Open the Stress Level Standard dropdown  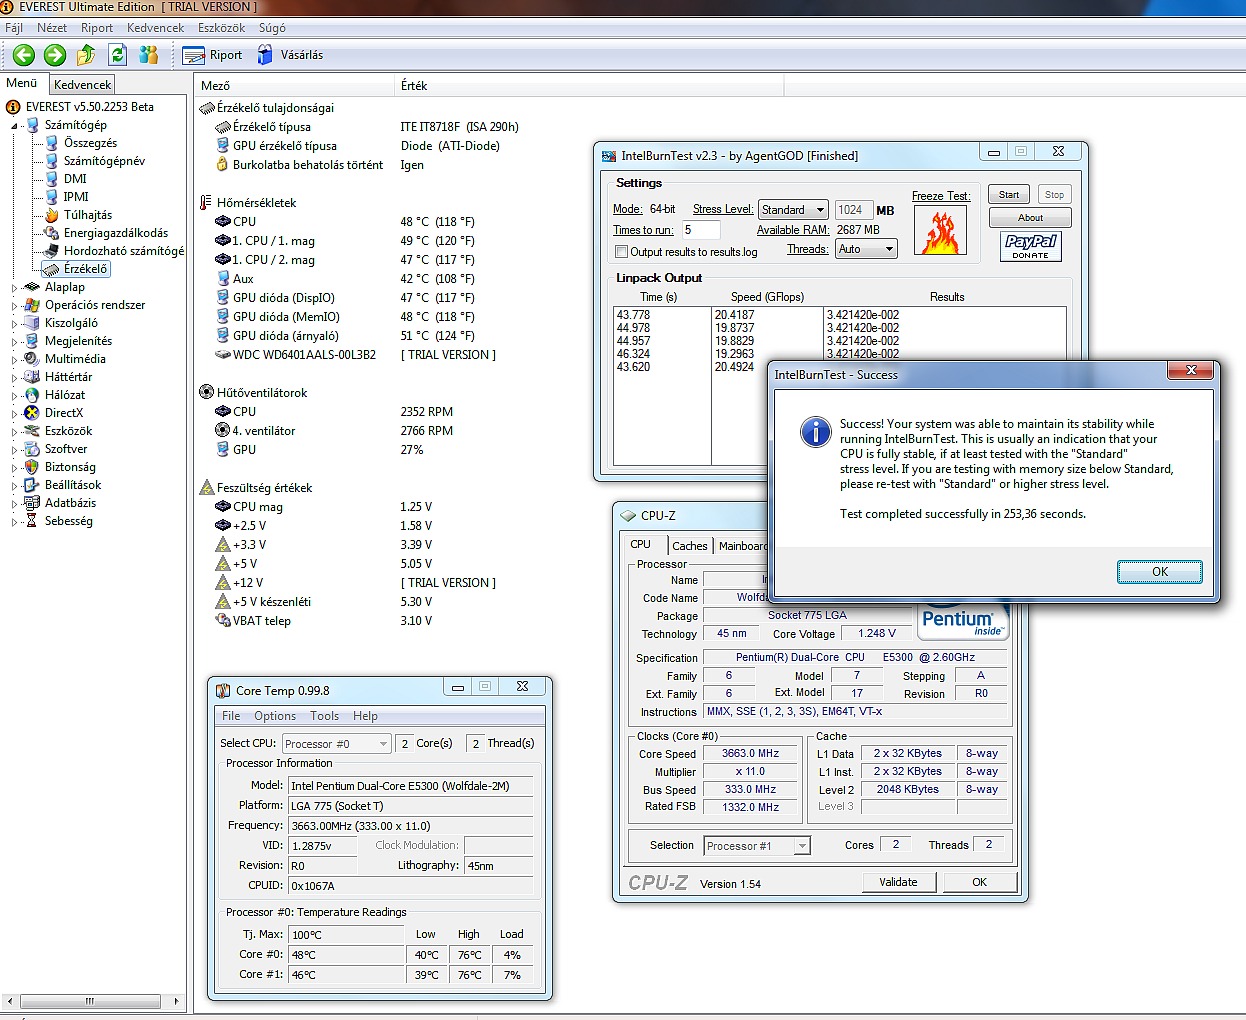coord(793,210)
